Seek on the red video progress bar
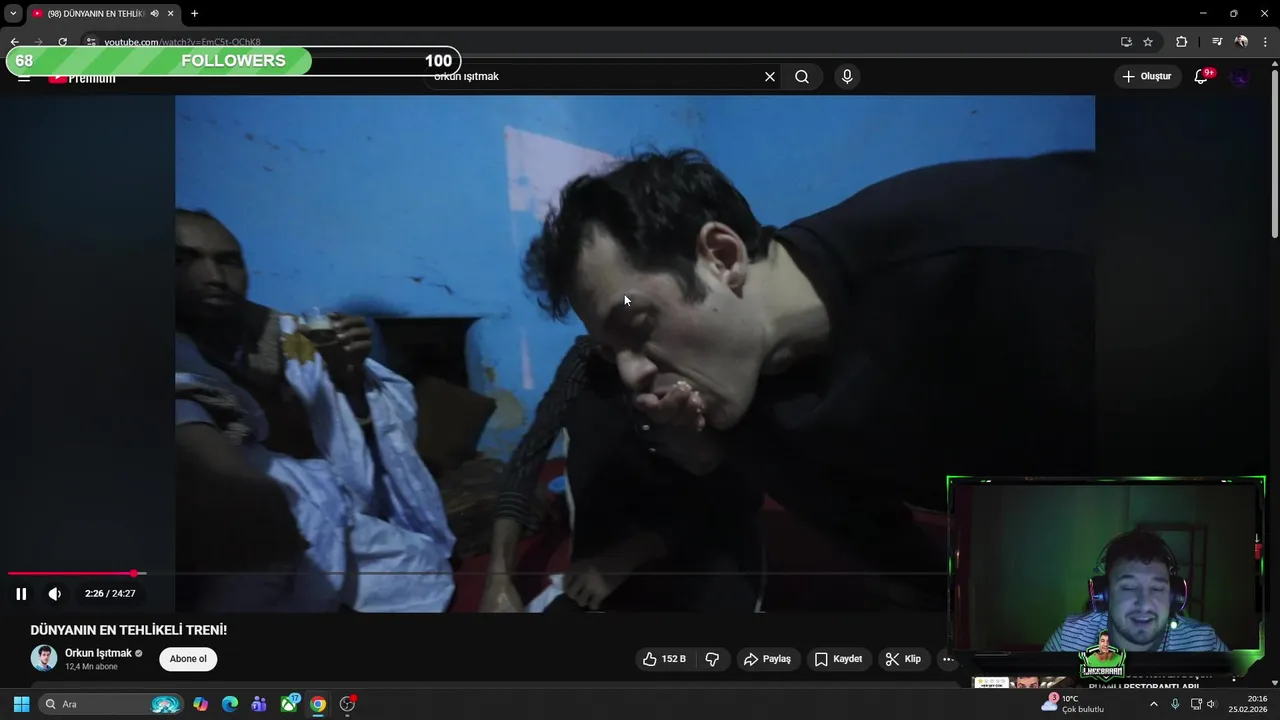Screen dimensions: 1280x720 tap(71, 573)
